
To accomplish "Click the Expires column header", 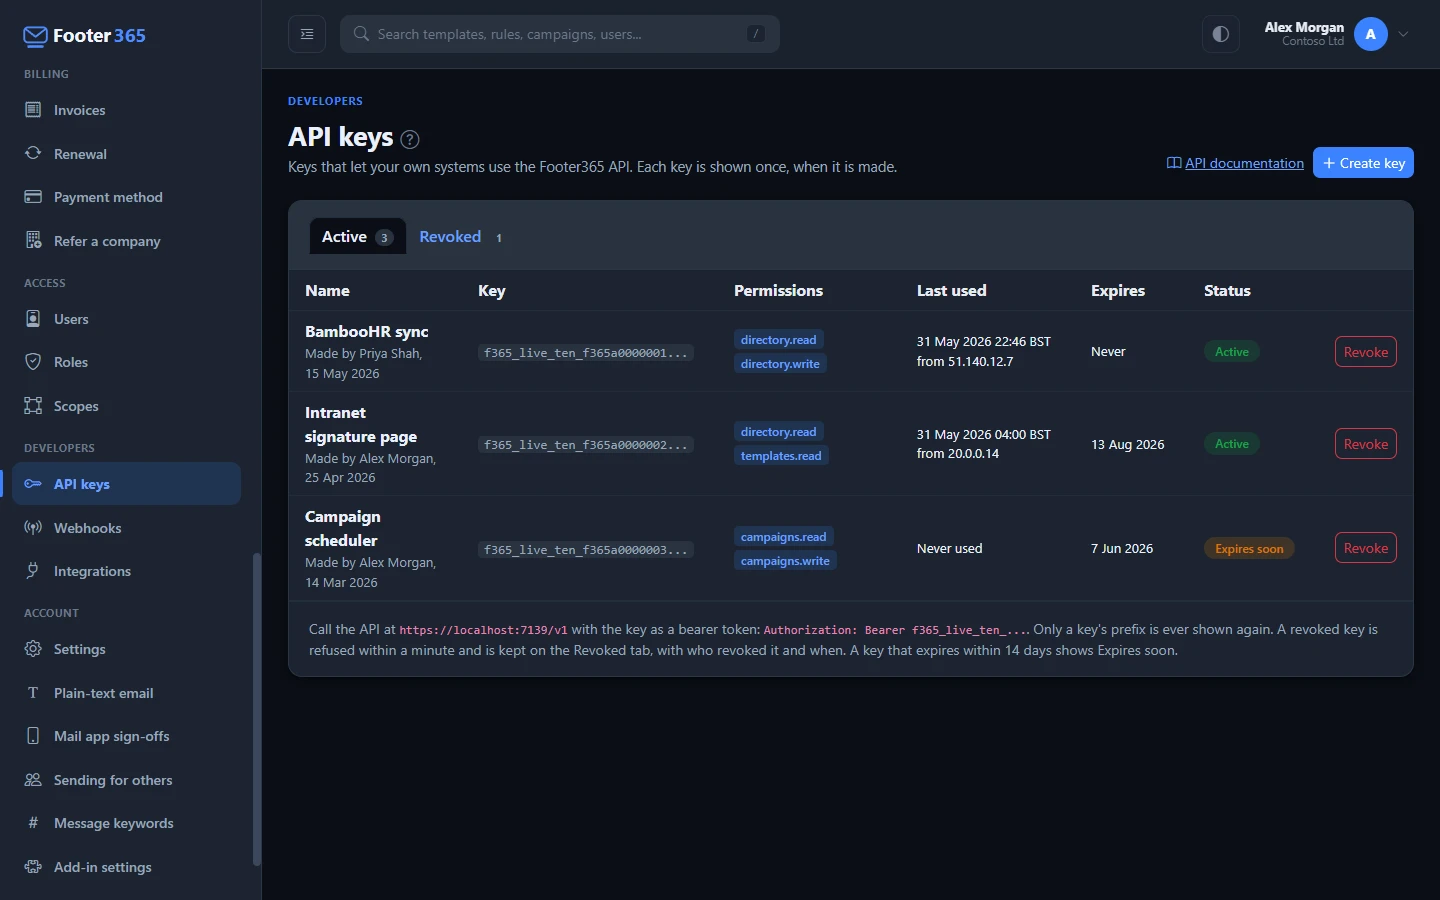I will (1118, 291).
